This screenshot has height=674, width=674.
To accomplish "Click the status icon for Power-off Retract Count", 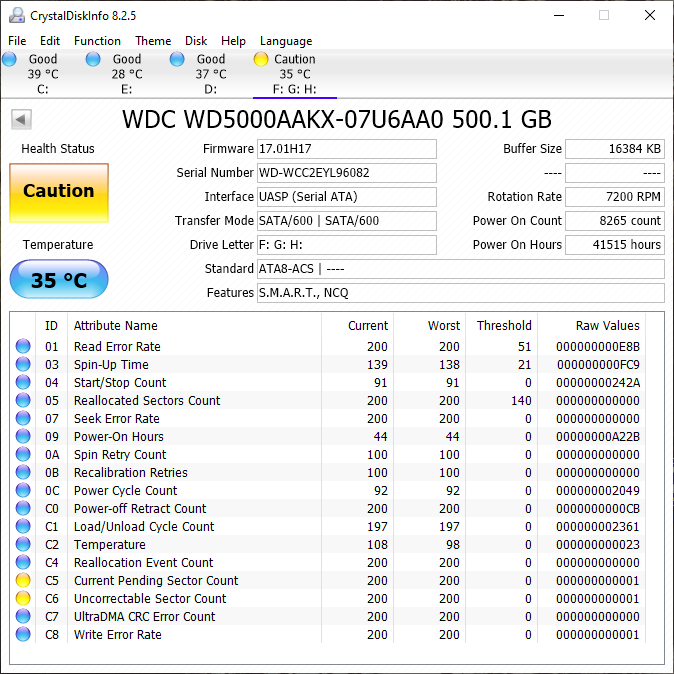I will click(x=23, y=508).
